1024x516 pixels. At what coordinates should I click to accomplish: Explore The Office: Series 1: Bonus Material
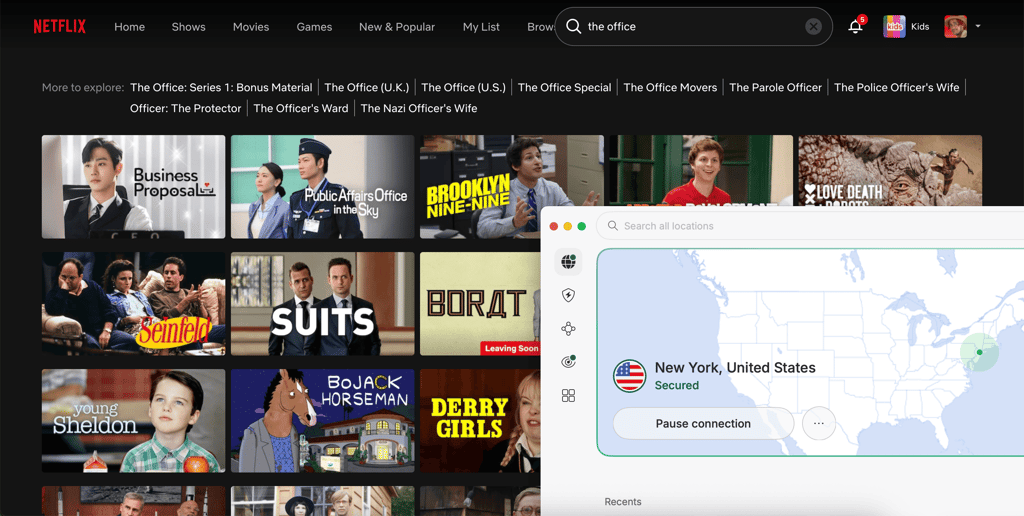(x=221, y=87)
